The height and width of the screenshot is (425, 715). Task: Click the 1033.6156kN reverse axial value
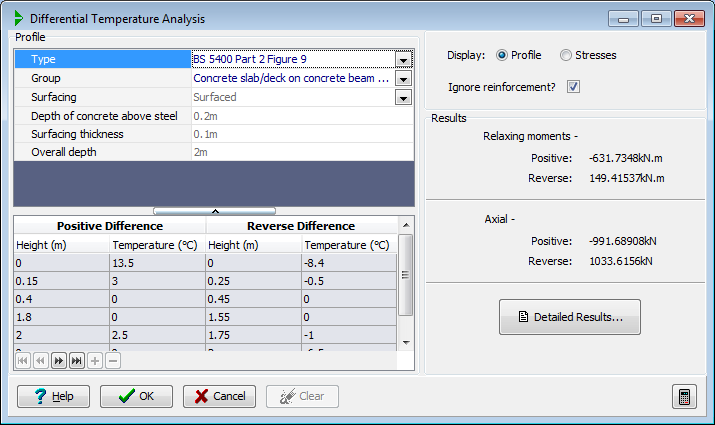pos(621,261)
